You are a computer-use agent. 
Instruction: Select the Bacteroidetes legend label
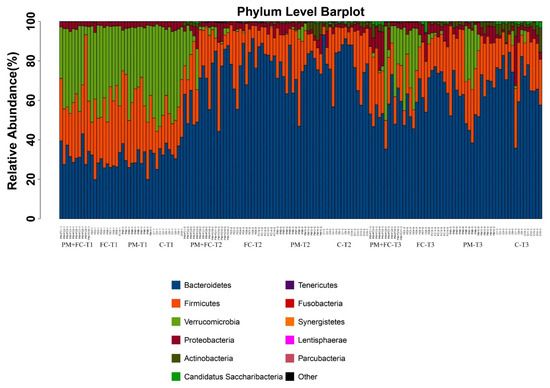pos(208,285)
